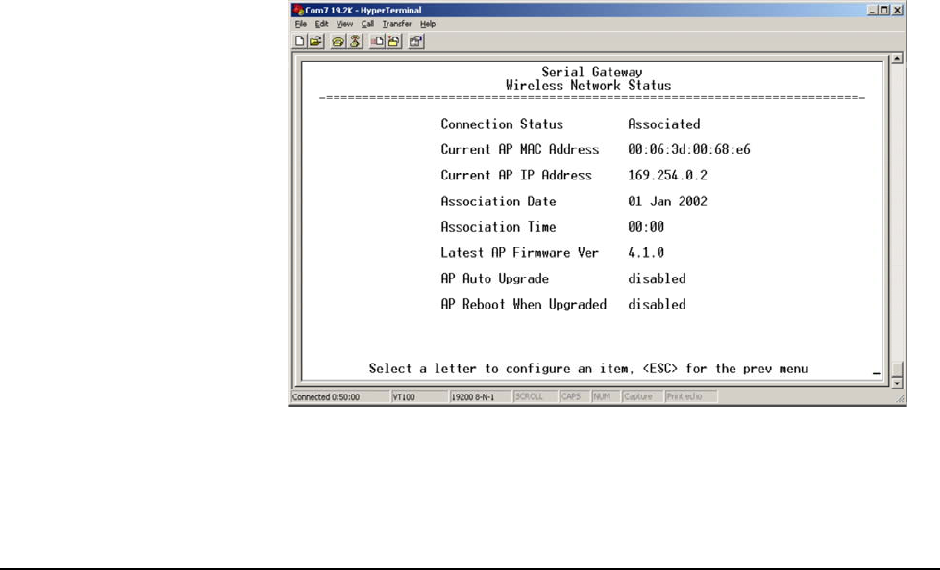Click the Send file toolbar icon
Viewport: 940px width, 570px height.
coord(377,41)
